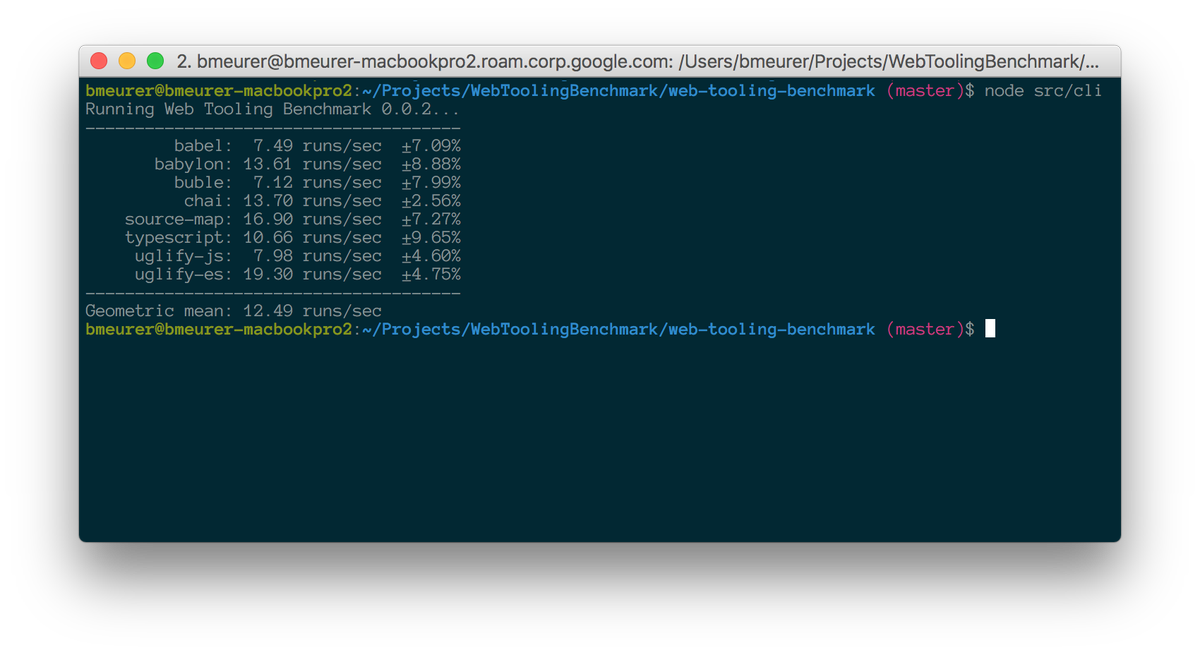Viewport: 1200px width, 655px height.
Task: Click the ±7.99% variance value
Action: click(431, 183)
